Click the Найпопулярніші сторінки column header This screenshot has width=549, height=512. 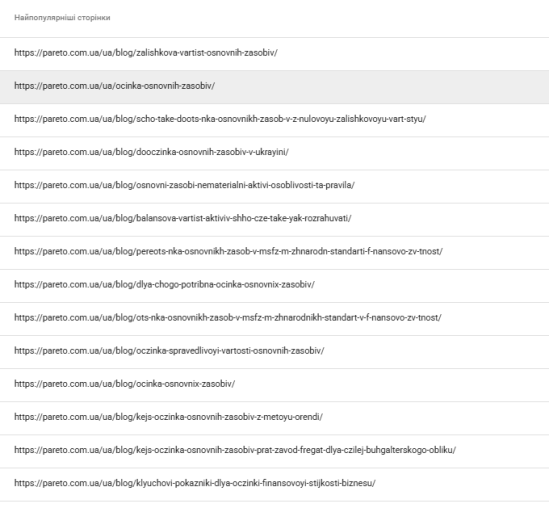[62, 18]
